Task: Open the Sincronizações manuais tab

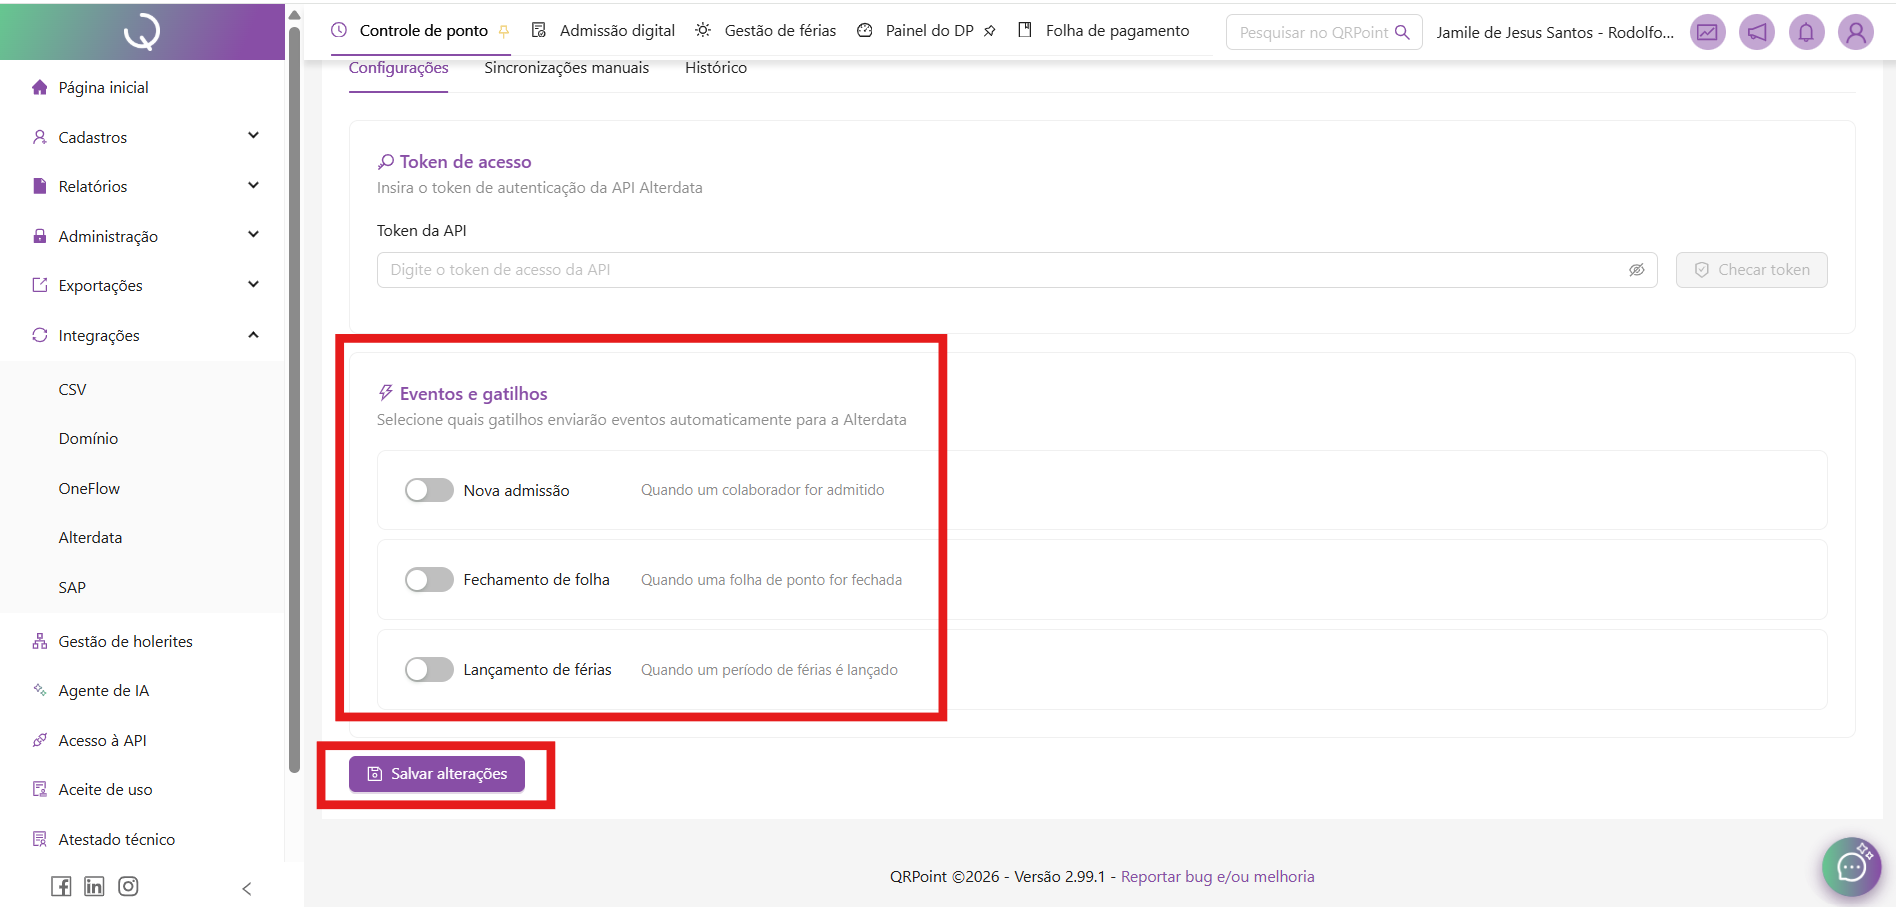Action: (x=566, y=68)
